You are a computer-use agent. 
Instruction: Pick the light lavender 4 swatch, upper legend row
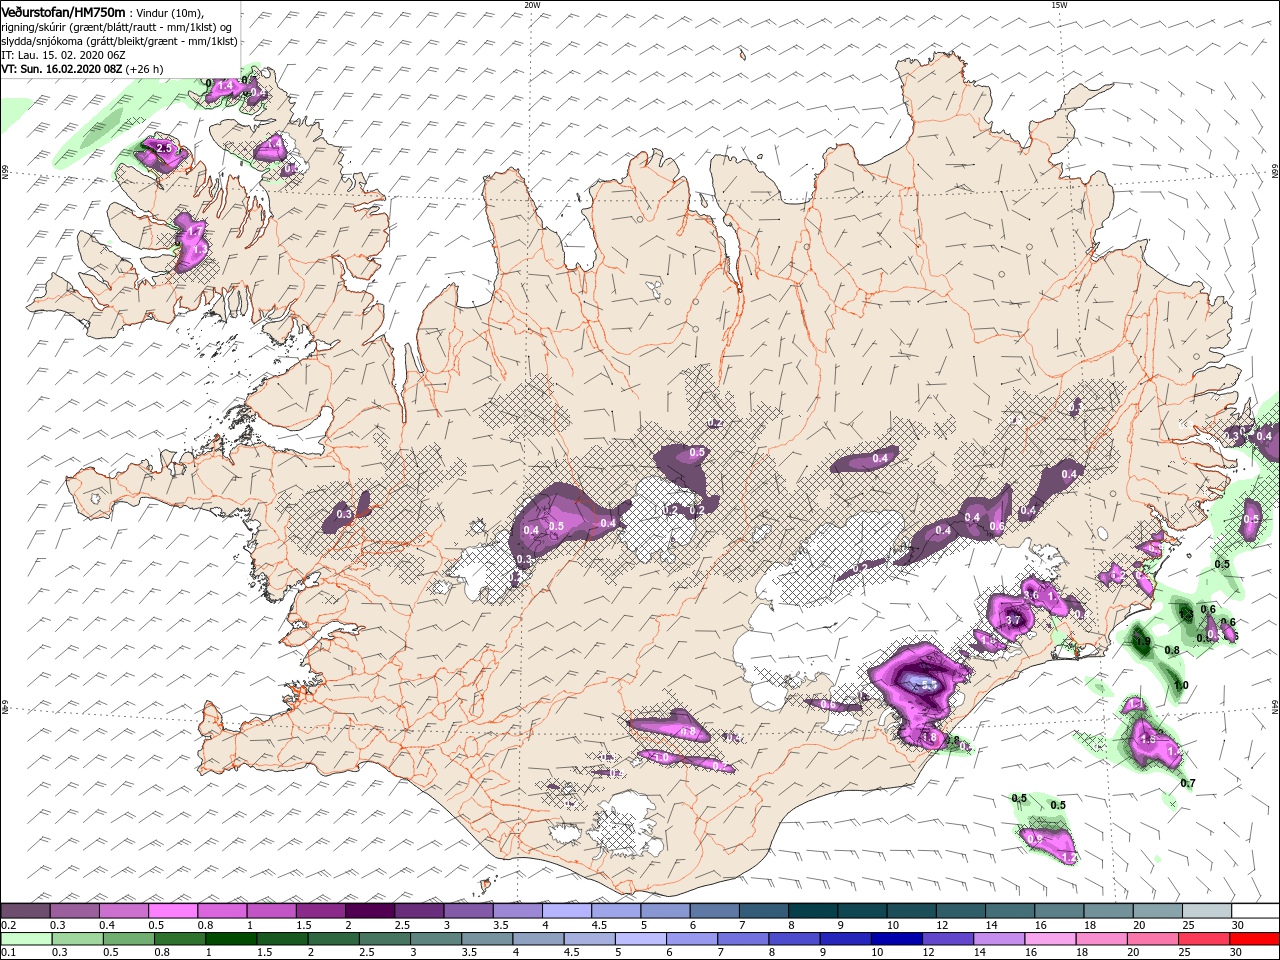click(x=566, y=911)
